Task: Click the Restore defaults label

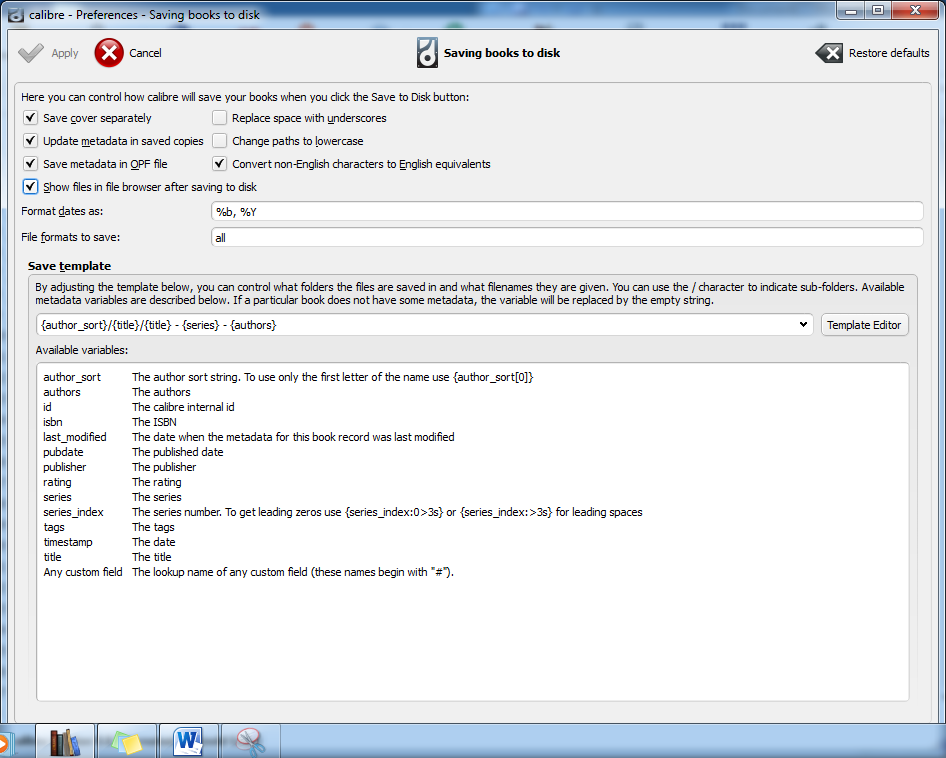Action: click(x=889, y=53)
